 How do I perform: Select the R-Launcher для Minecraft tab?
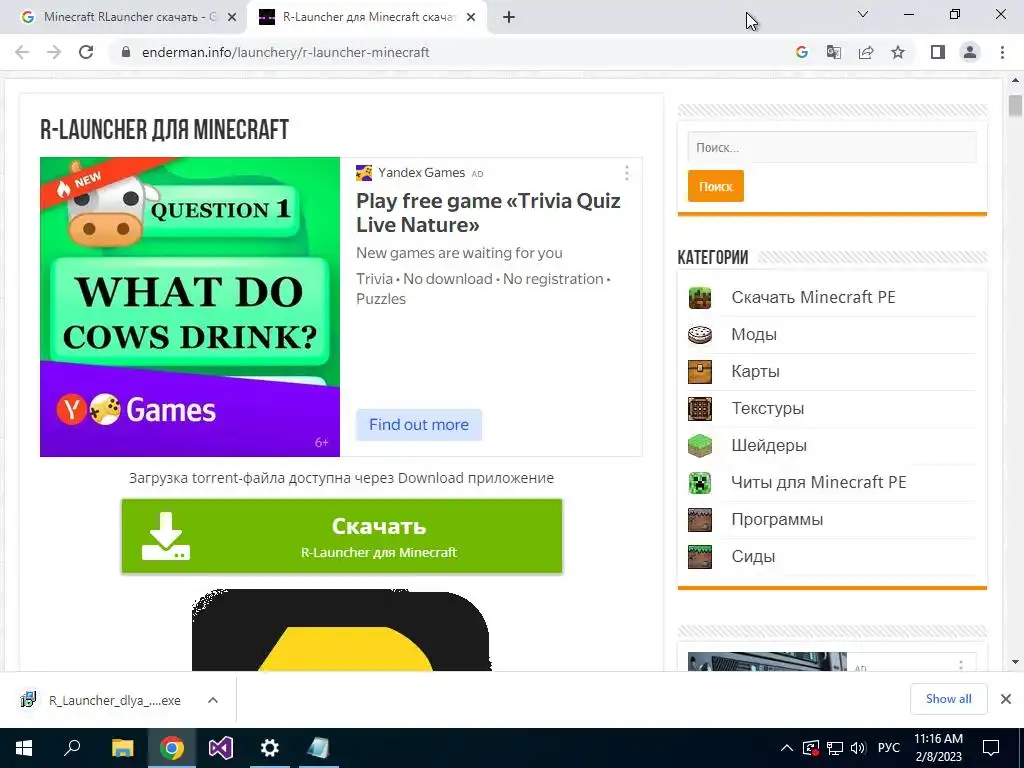coord(368,18)
